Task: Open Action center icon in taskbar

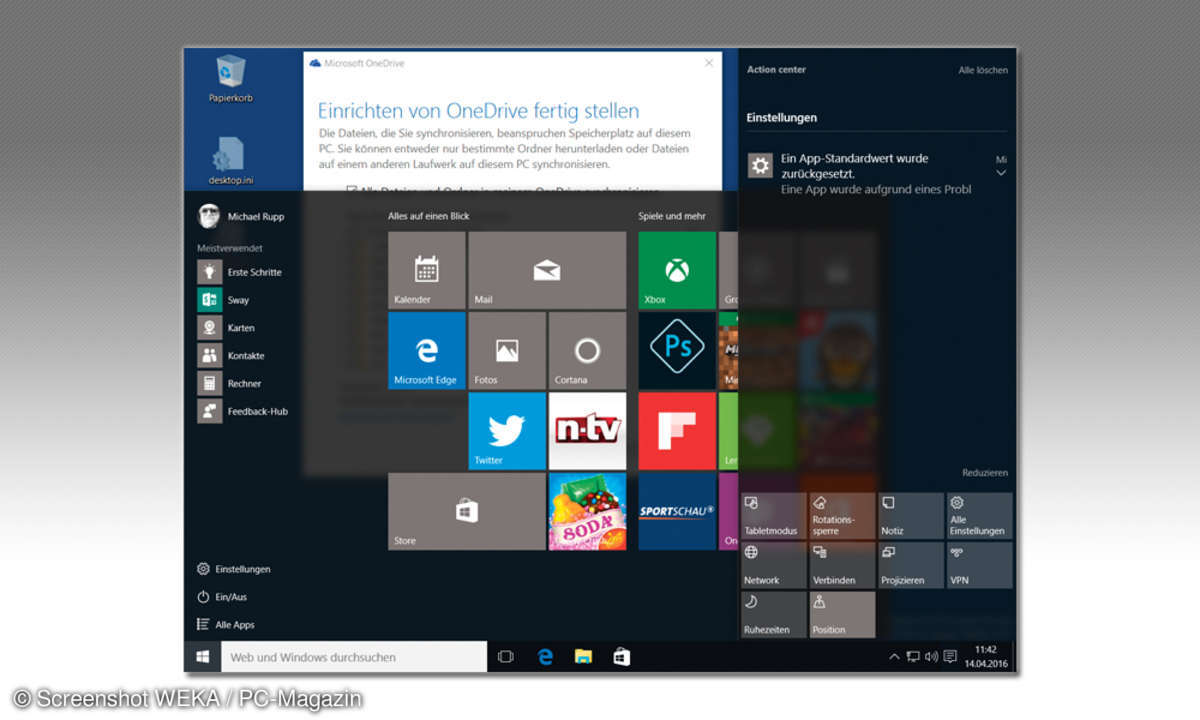Action: pos(950,657)
